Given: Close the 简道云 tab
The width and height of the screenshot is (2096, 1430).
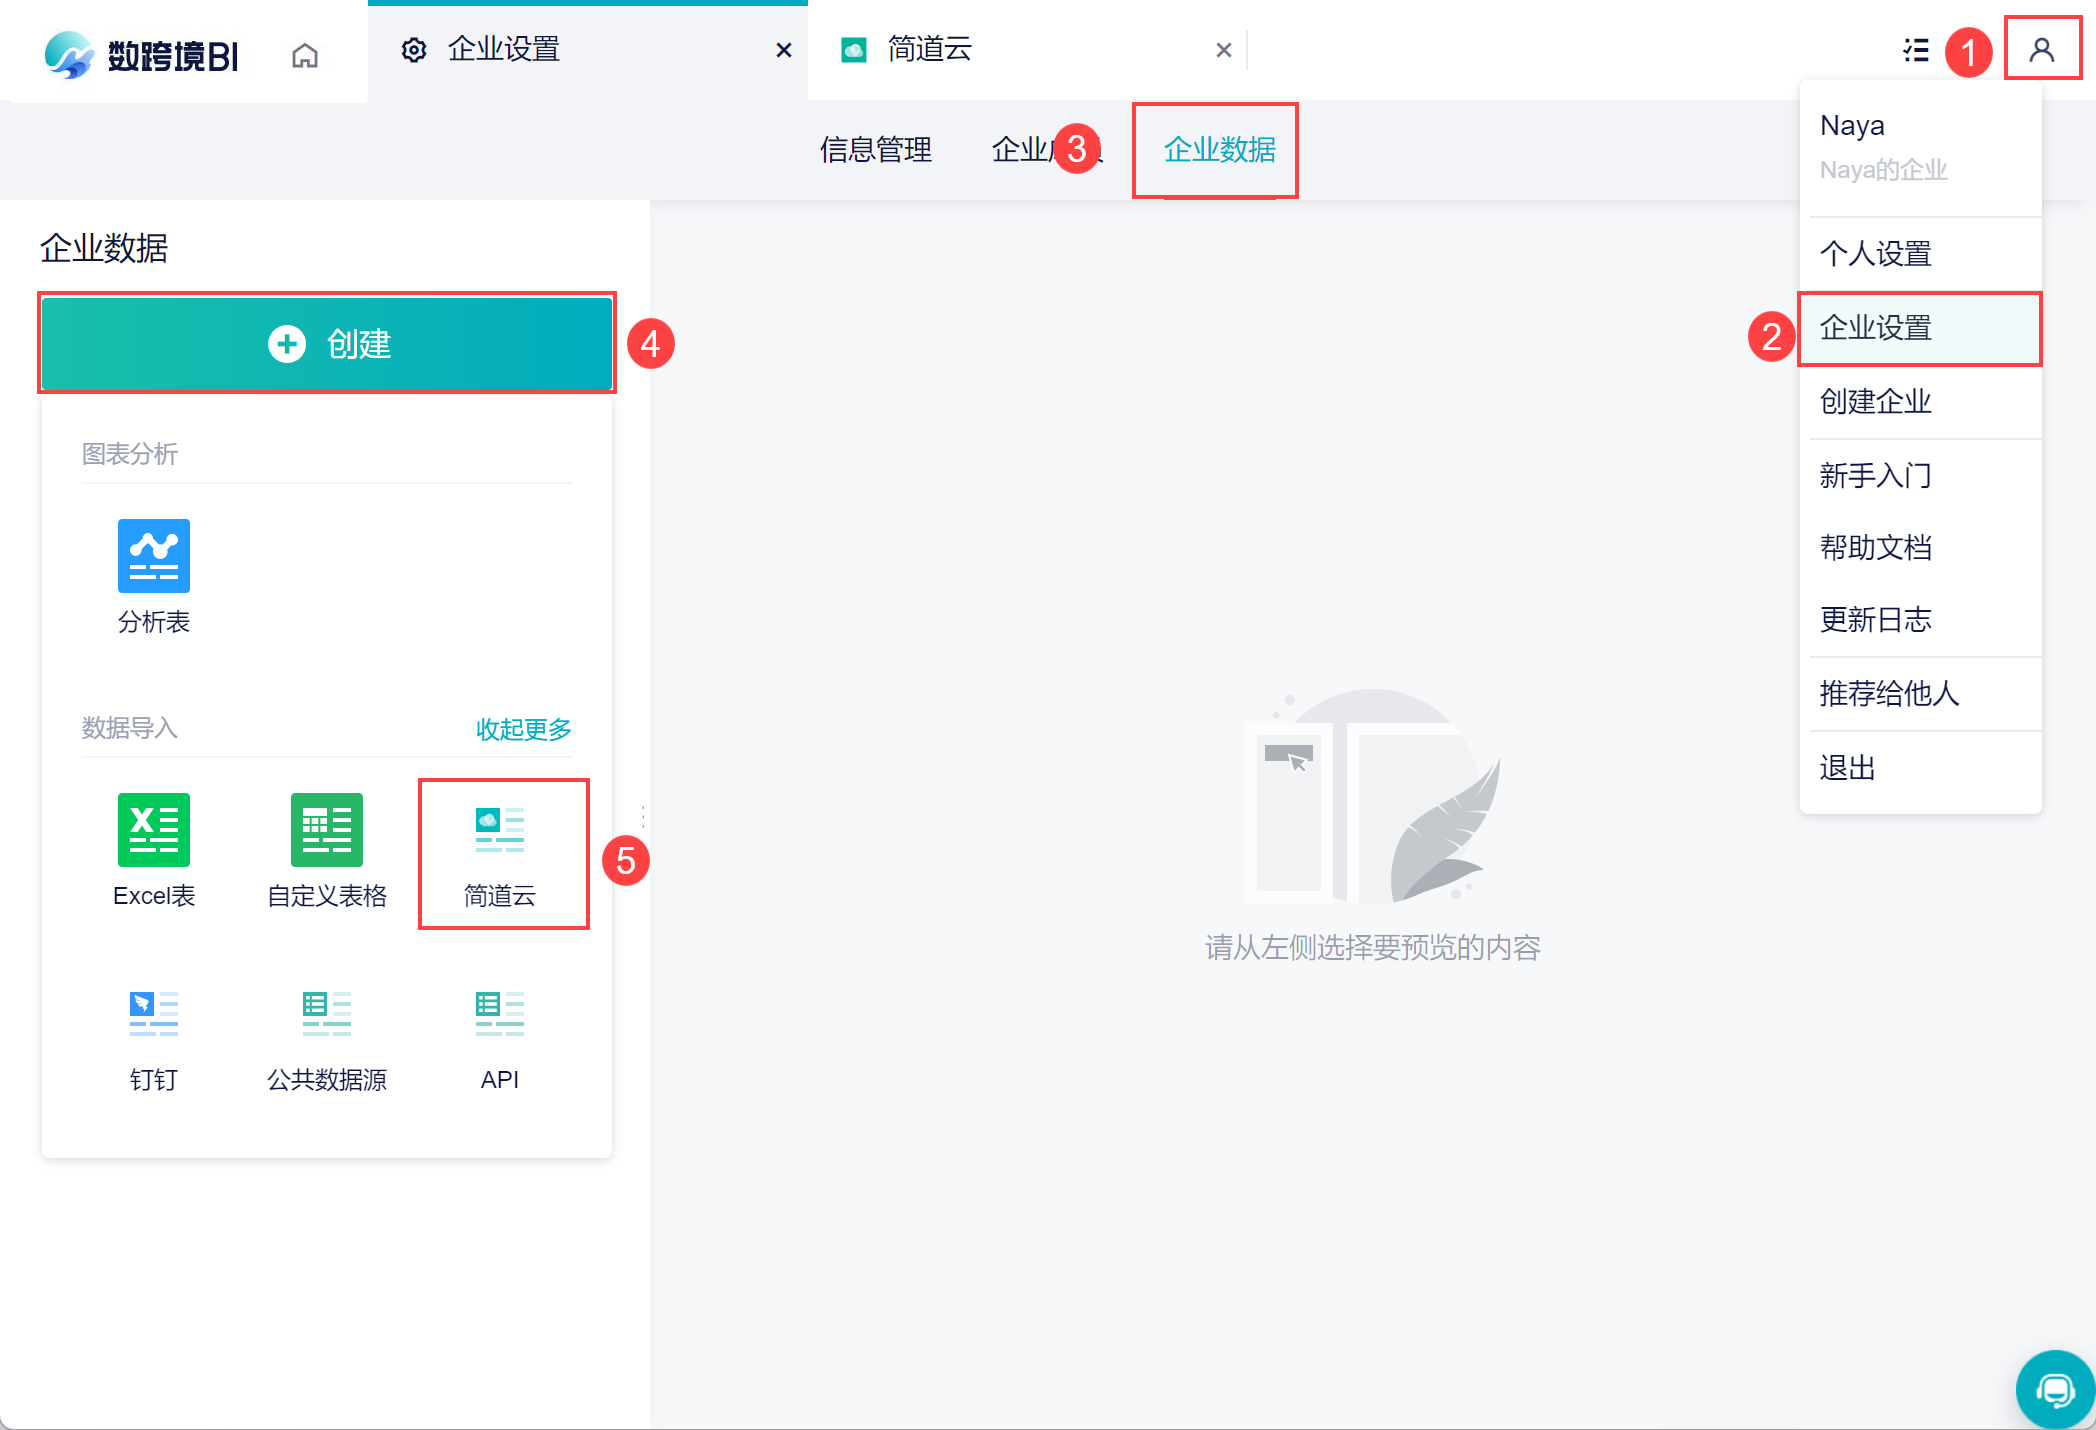Looking at the screenshot, I should (1223, 50).
